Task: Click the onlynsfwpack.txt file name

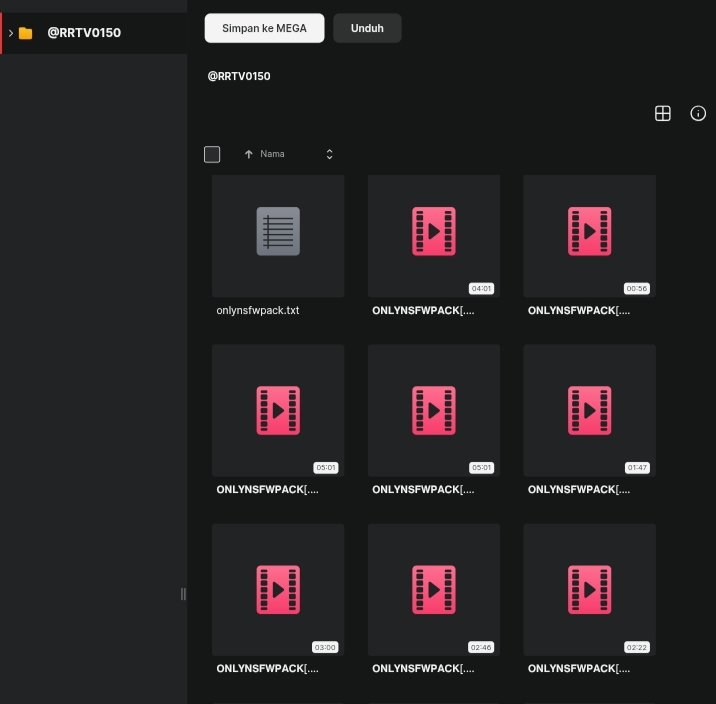Action: click(258, 310)
